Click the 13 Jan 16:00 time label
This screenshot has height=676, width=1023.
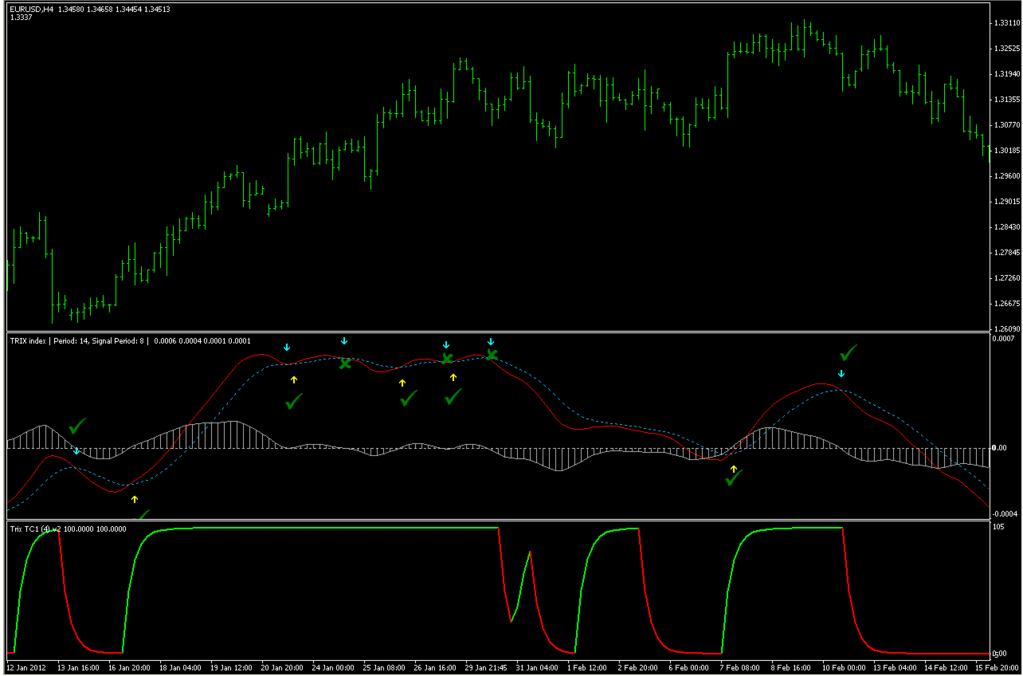76,668
